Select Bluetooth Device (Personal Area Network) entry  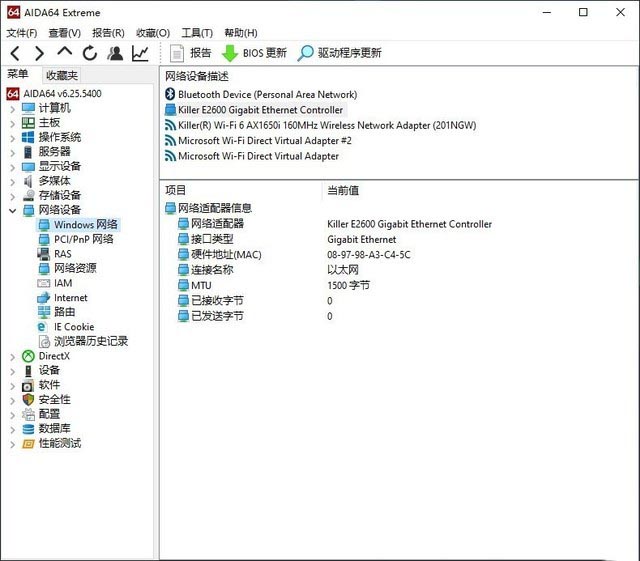261,94
